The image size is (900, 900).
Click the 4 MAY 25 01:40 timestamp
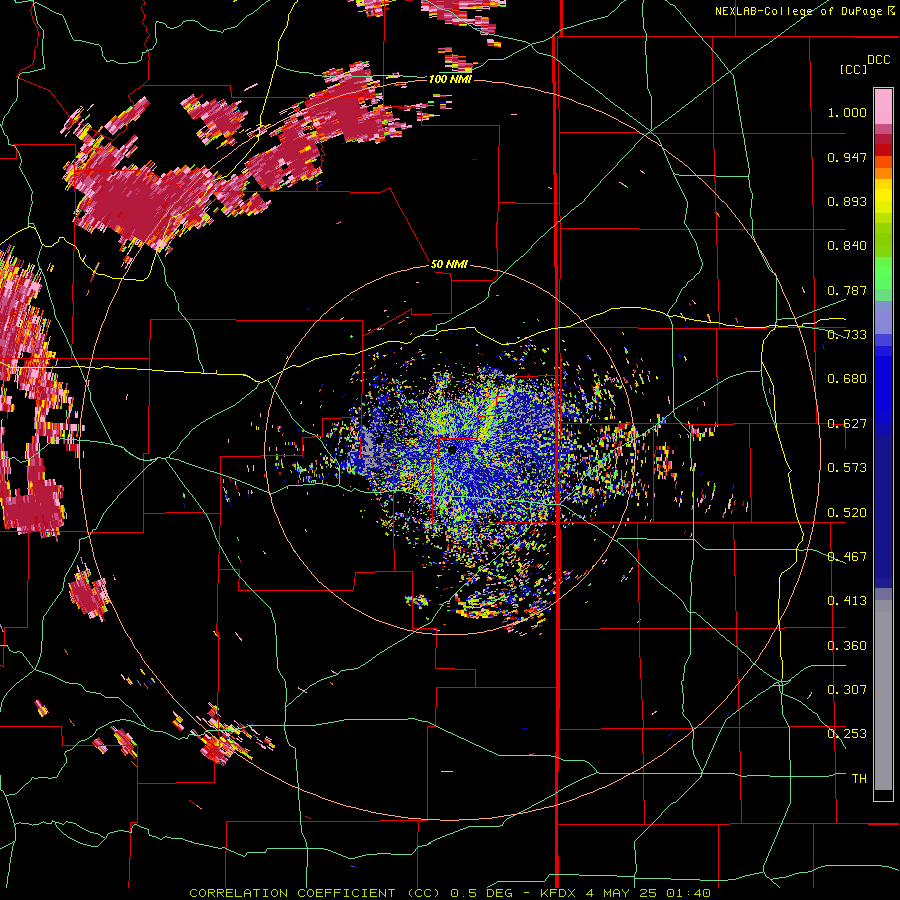(648, 893)
